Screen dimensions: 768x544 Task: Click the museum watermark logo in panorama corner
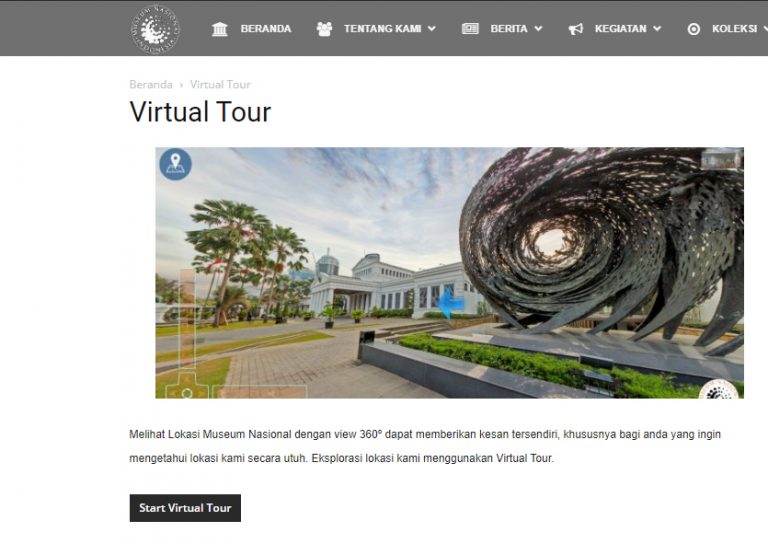[x=720, y=389]
